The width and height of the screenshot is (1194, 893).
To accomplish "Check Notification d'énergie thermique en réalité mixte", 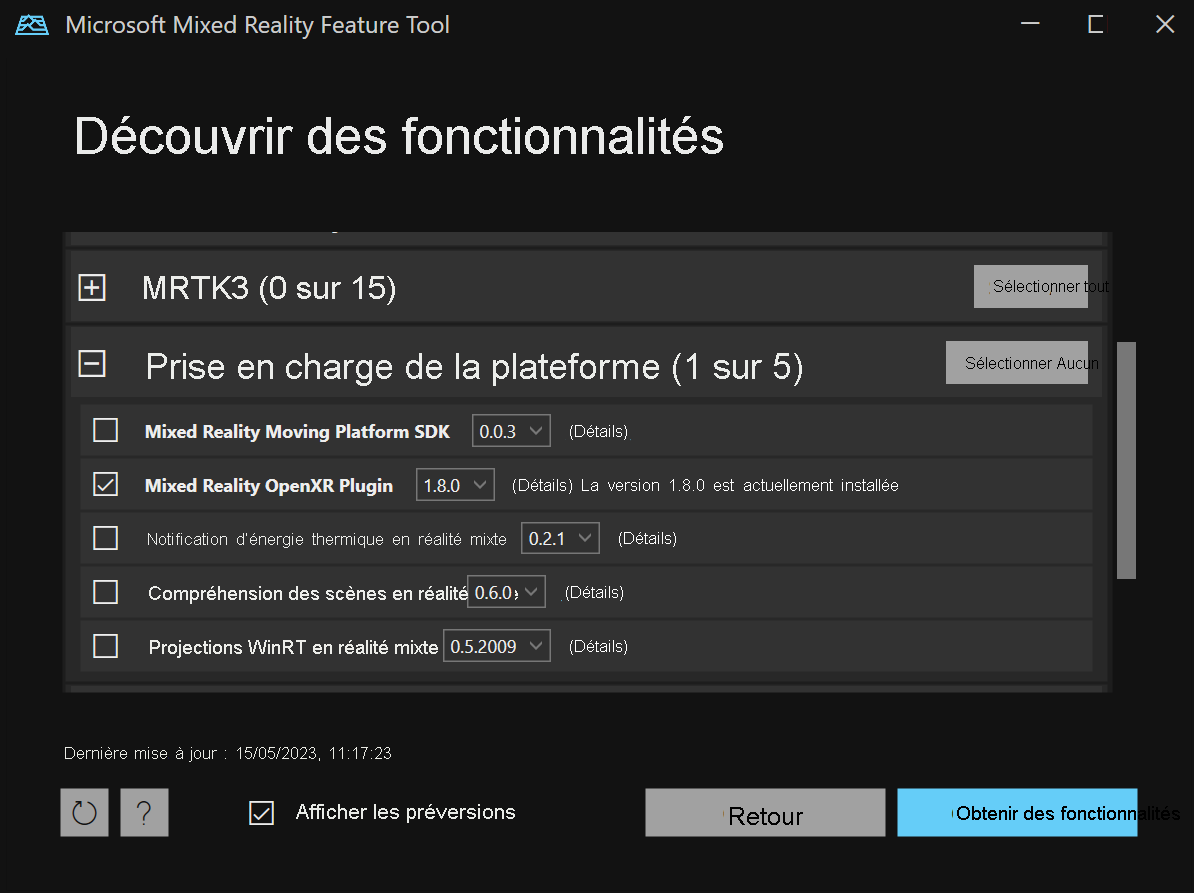I will 105,538.
